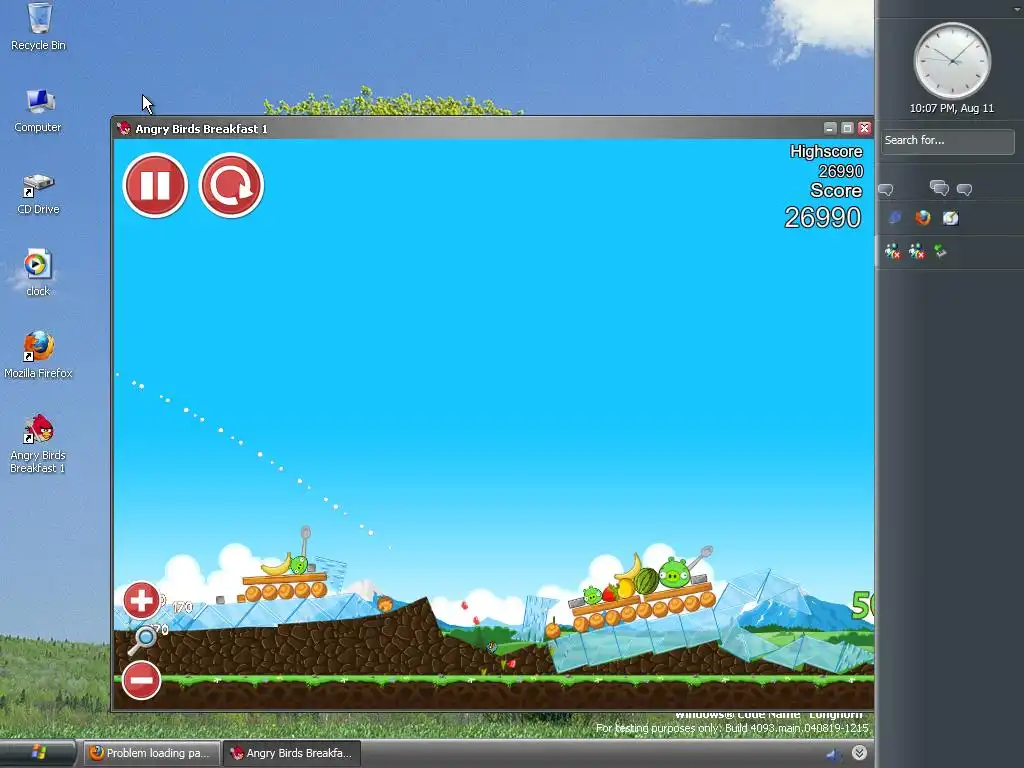The height and width of the screenshot is (768, 1024).
Task: Click the sidebar collapse arrow at top right
Action: click(1017, 9)
